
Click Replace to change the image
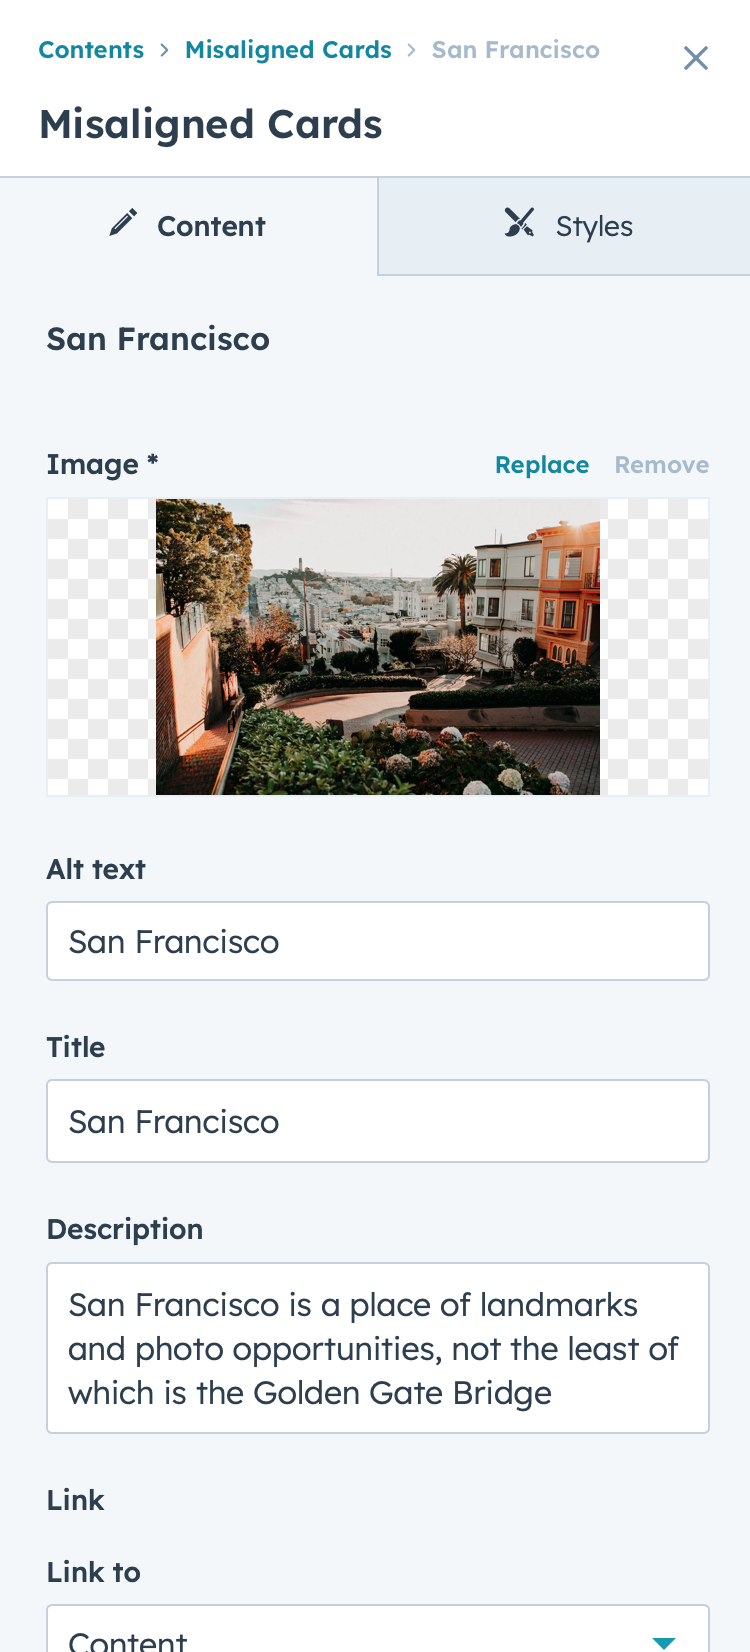[542, 465]
